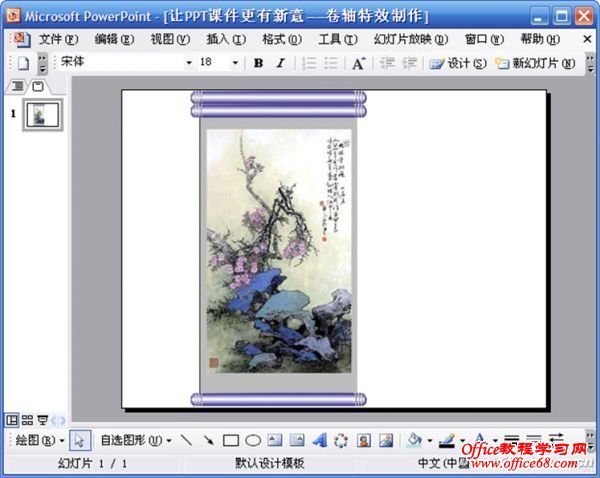Screen dimensions: 600x478
Task: Click the Insert Clip Art icon
Action: click(x=363, y=440)
